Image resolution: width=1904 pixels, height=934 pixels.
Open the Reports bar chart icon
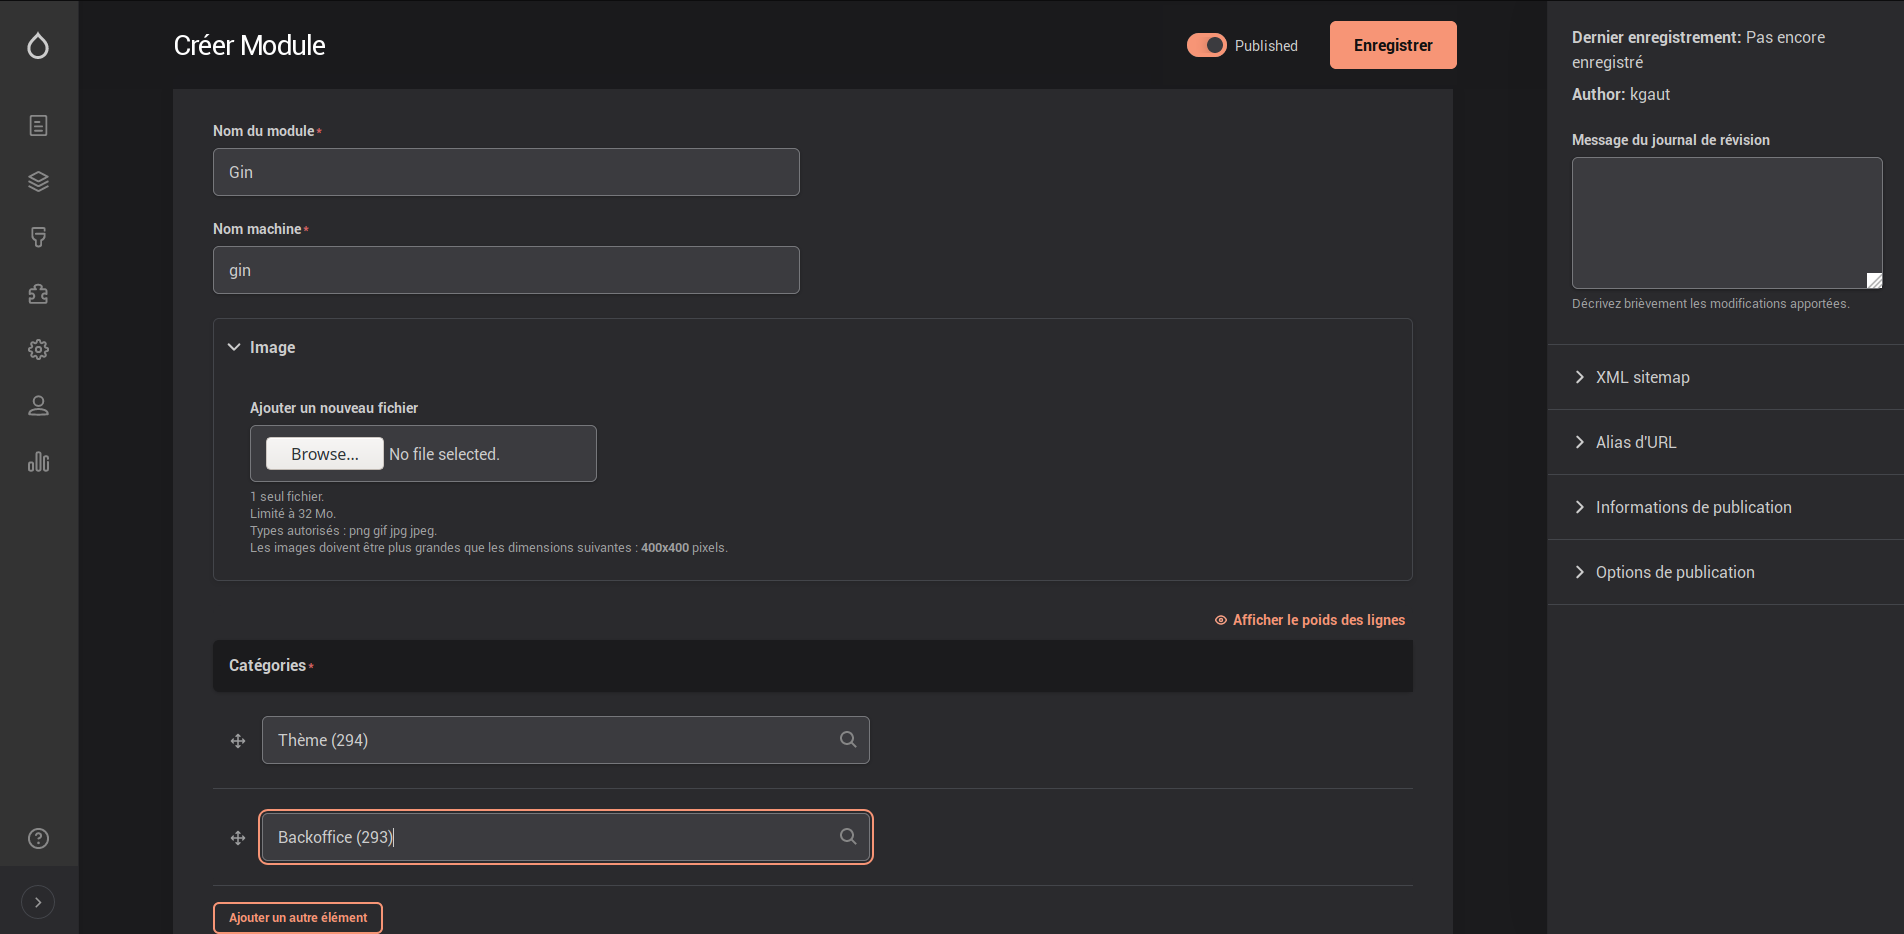[x=38, y=462]
